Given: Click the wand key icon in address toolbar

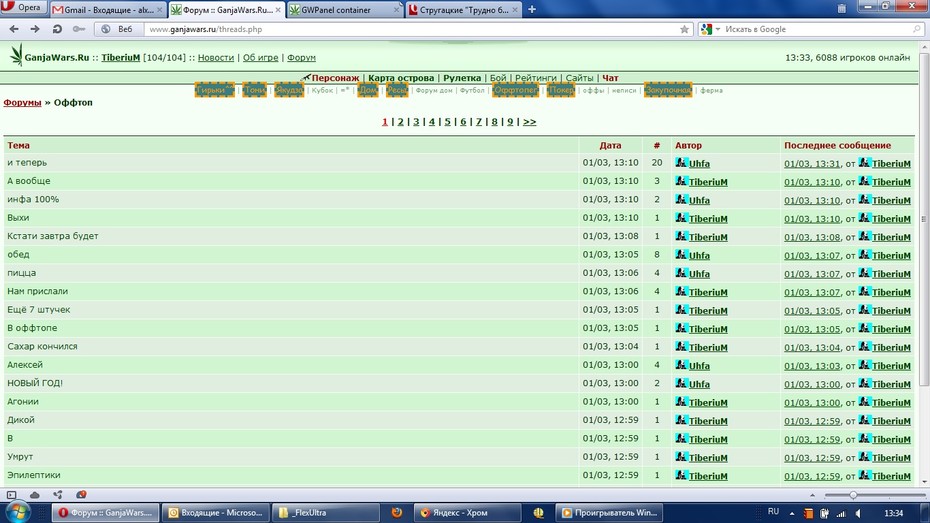Looking at the screenshot, I should (78, 29).
